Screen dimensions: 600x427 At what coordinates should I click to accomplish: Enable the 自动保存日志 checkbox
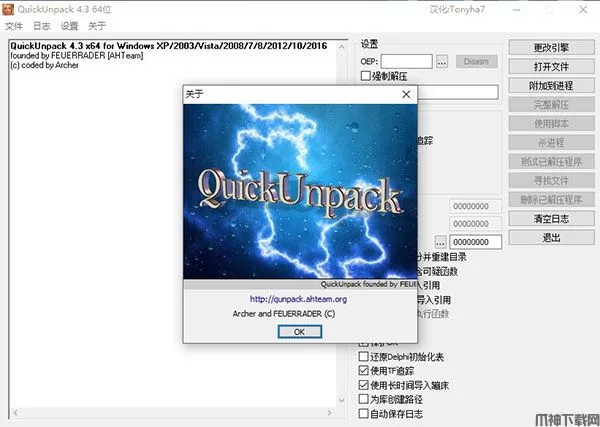point(364,414)
